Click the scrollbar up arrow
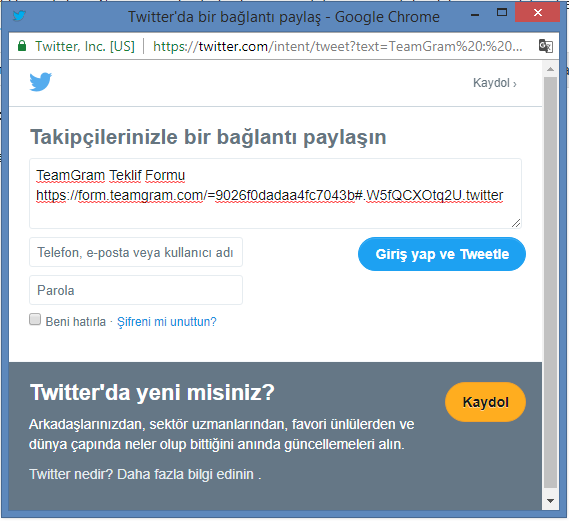Viewport: 569px width, 521px height. pos(550,69)
